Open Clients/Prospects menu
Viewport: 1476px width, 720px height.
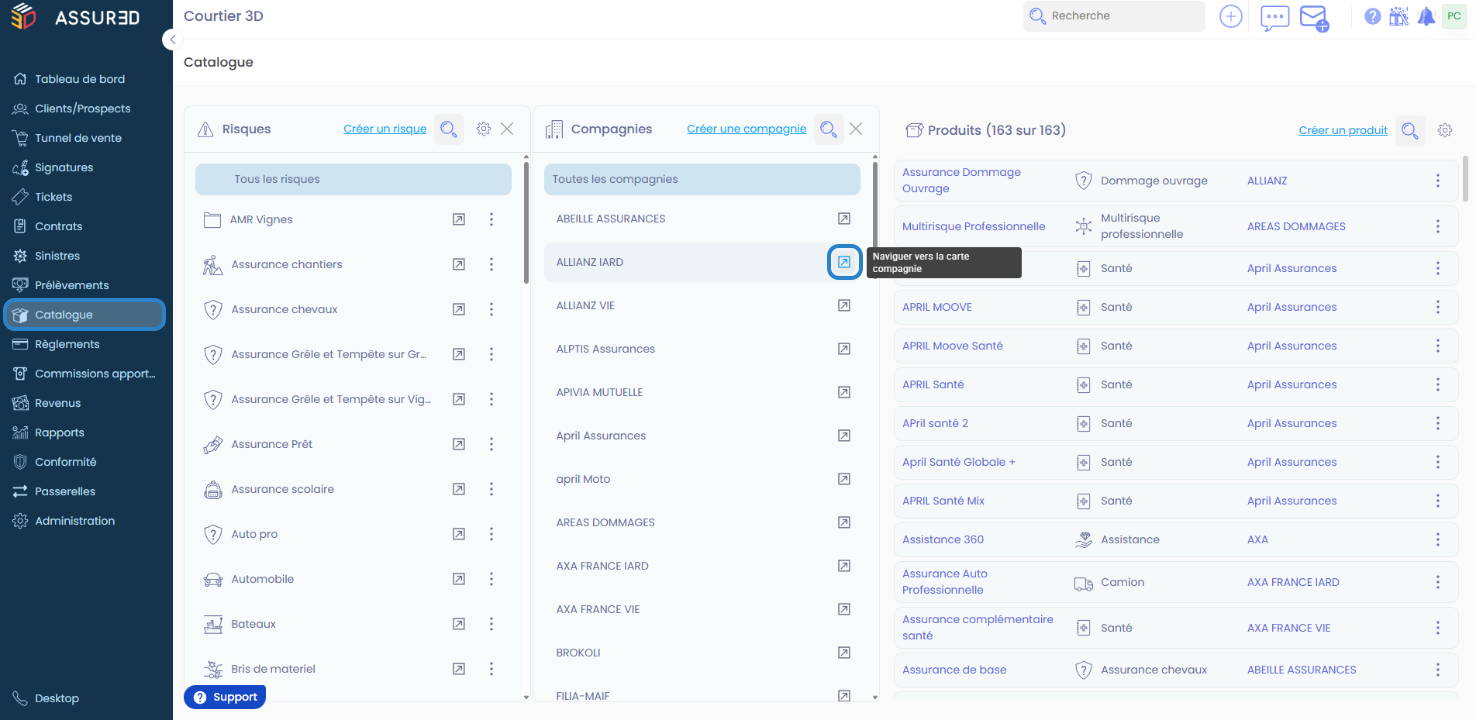coord(82,109)
